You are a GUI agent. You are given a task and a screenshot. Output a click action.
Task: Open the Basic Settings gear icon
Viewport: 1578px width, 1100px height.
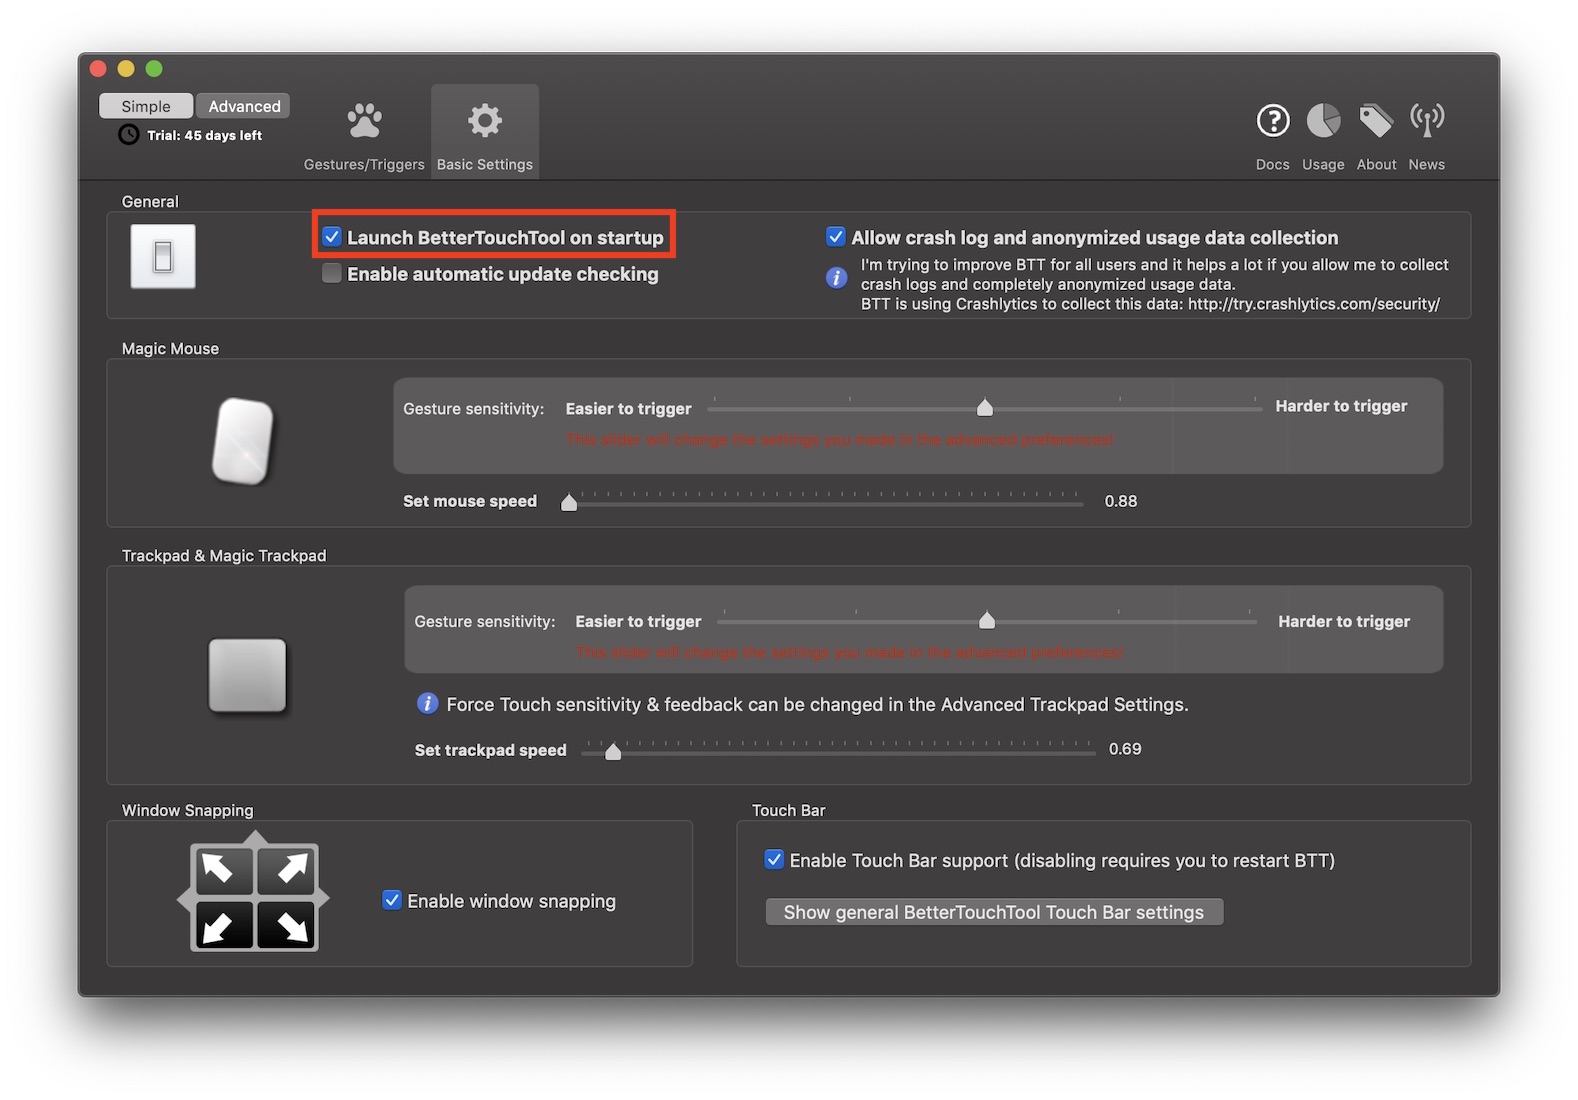(x=485, y=121)
